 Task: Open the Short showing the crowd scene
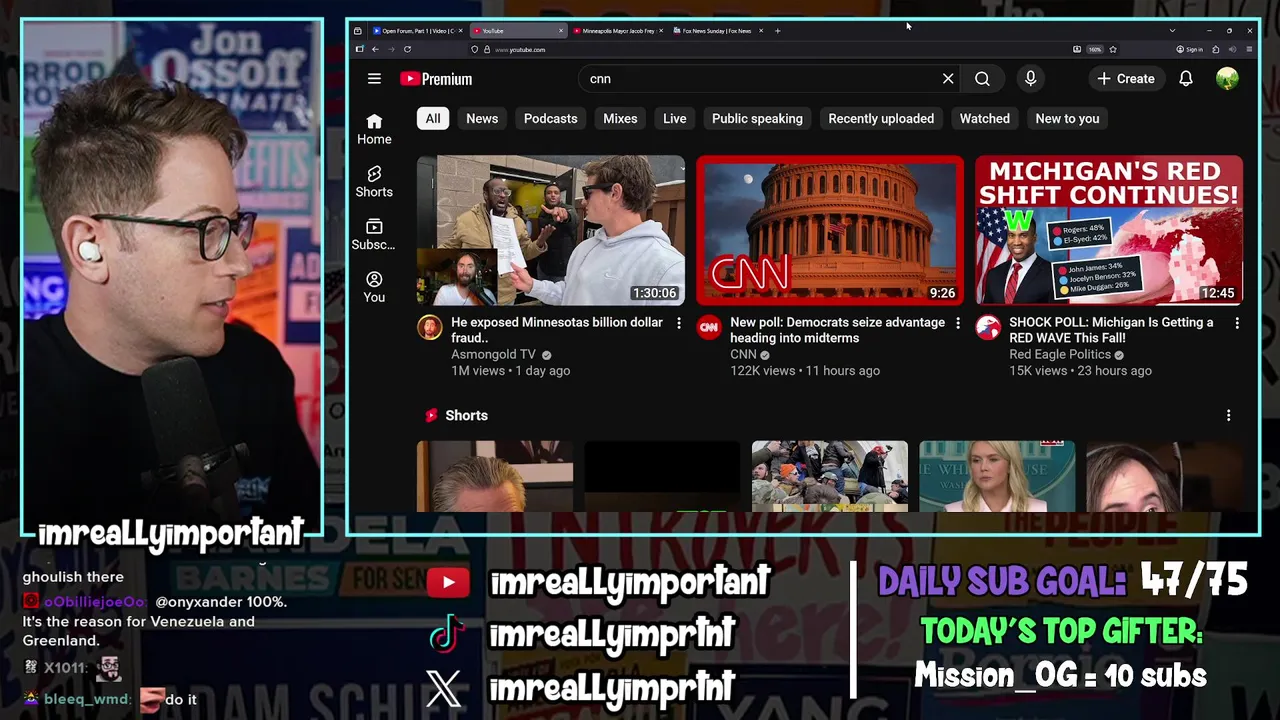pyautogui.click(x=830, y=476)
